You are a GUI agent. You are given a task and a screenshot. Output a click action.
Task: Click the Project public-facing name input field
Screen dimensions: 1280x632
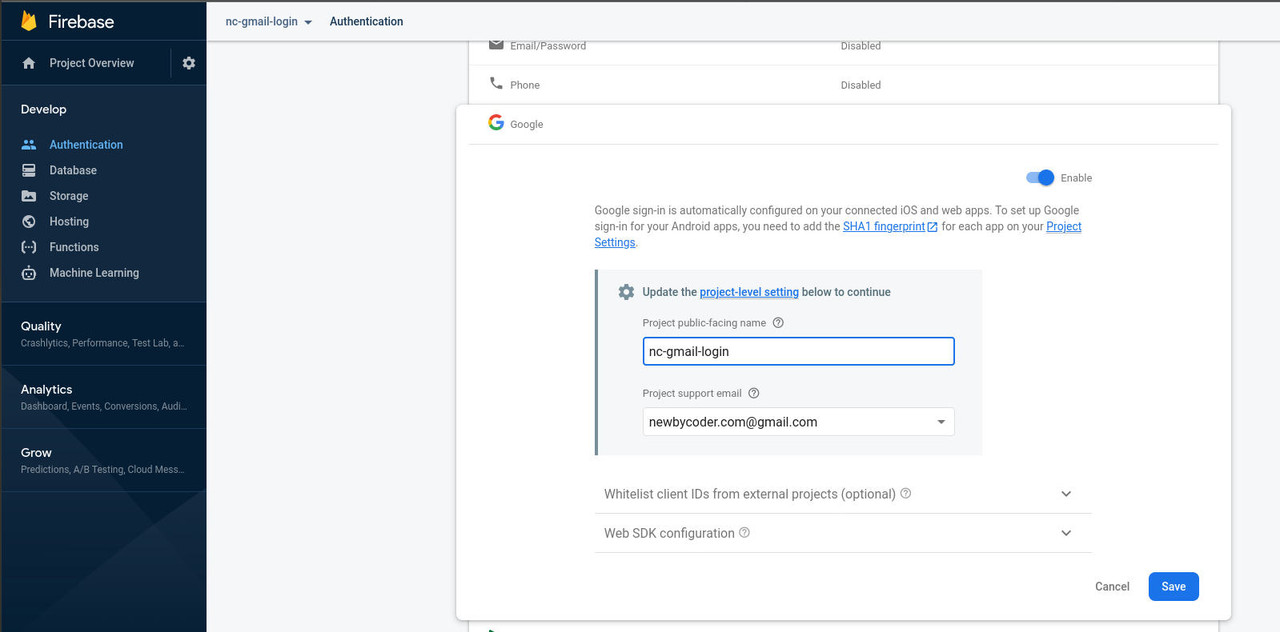click(798, 351)
